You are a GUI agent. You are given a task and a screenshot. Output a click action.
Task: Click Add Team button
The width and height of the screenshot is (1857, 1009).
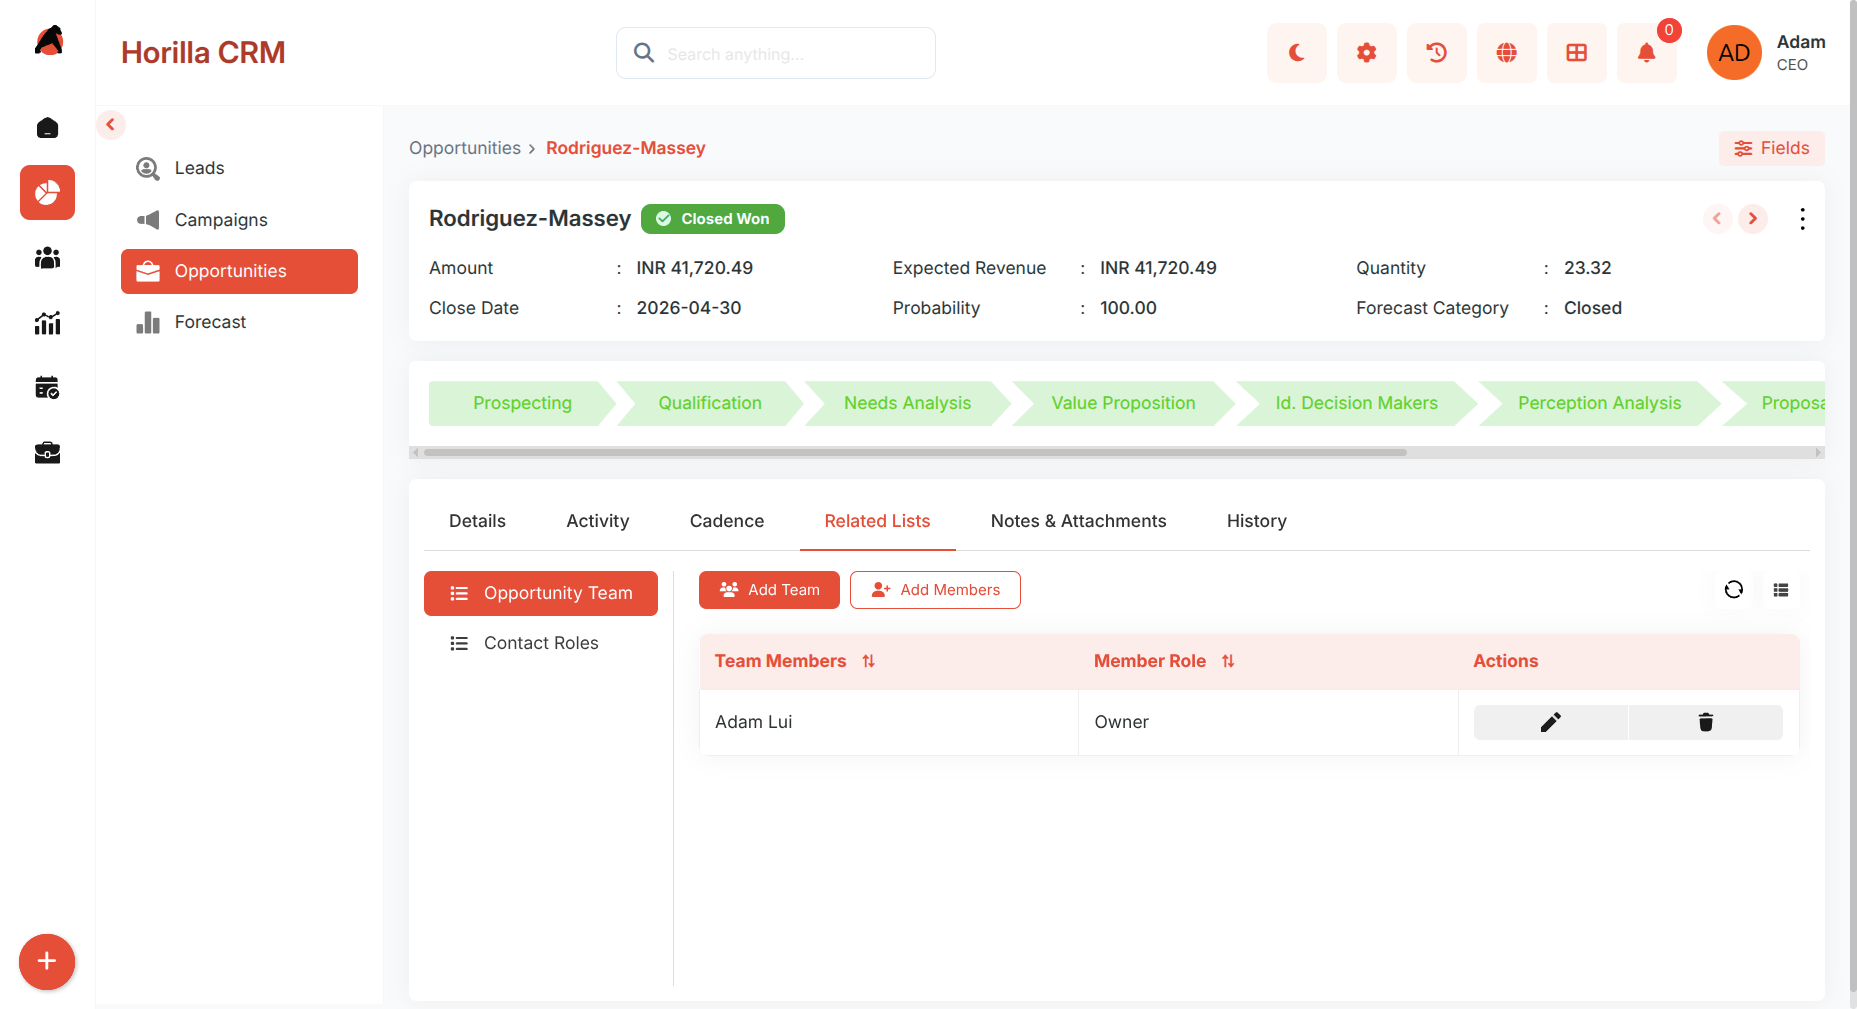769,590
